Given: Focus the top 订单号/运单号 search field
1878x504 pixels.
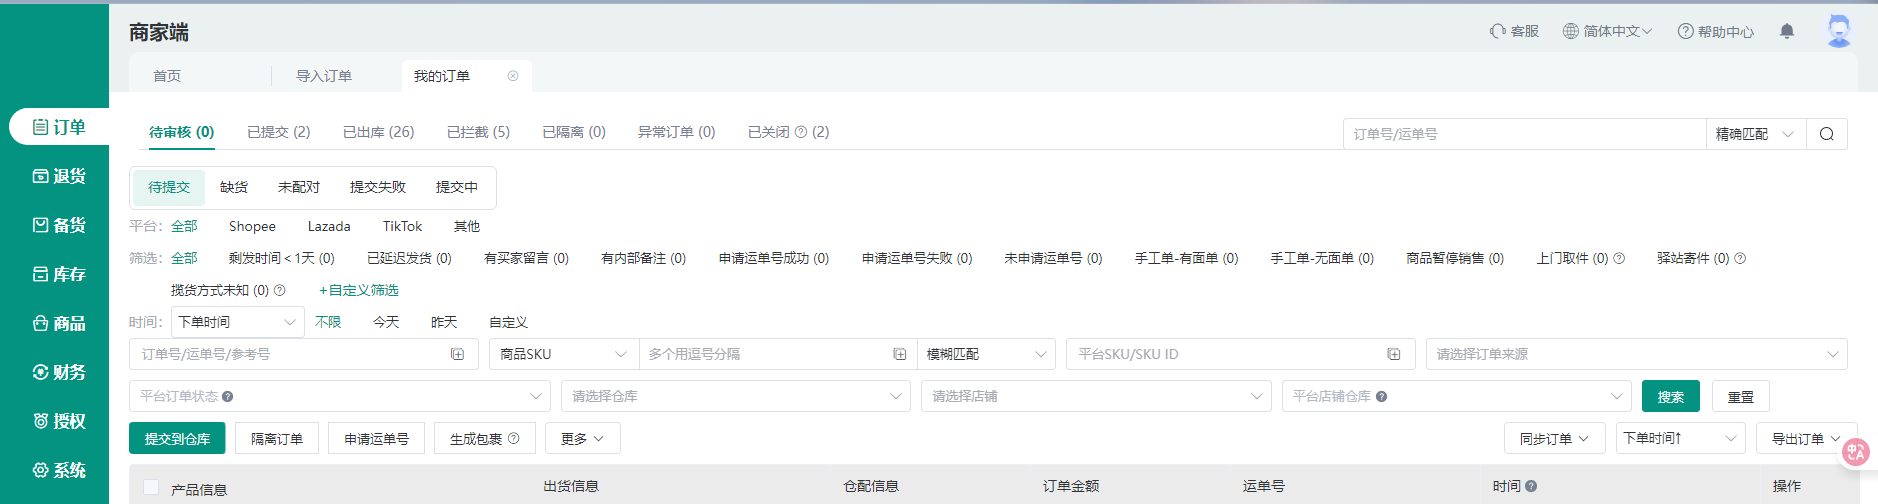Looking at the screenshot, I should pos(1524,134).
